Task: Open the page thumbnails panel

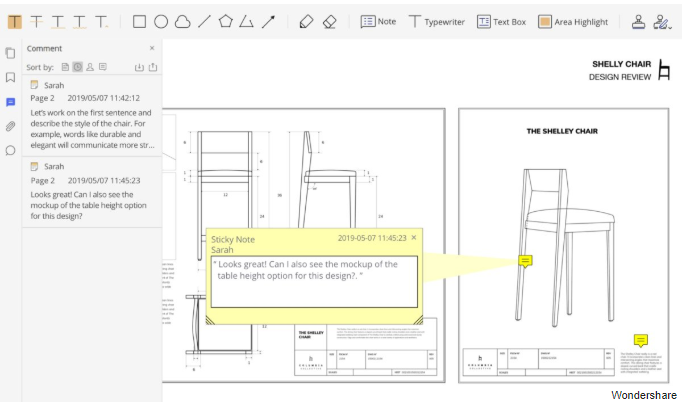Action: (x=10, y=53)
